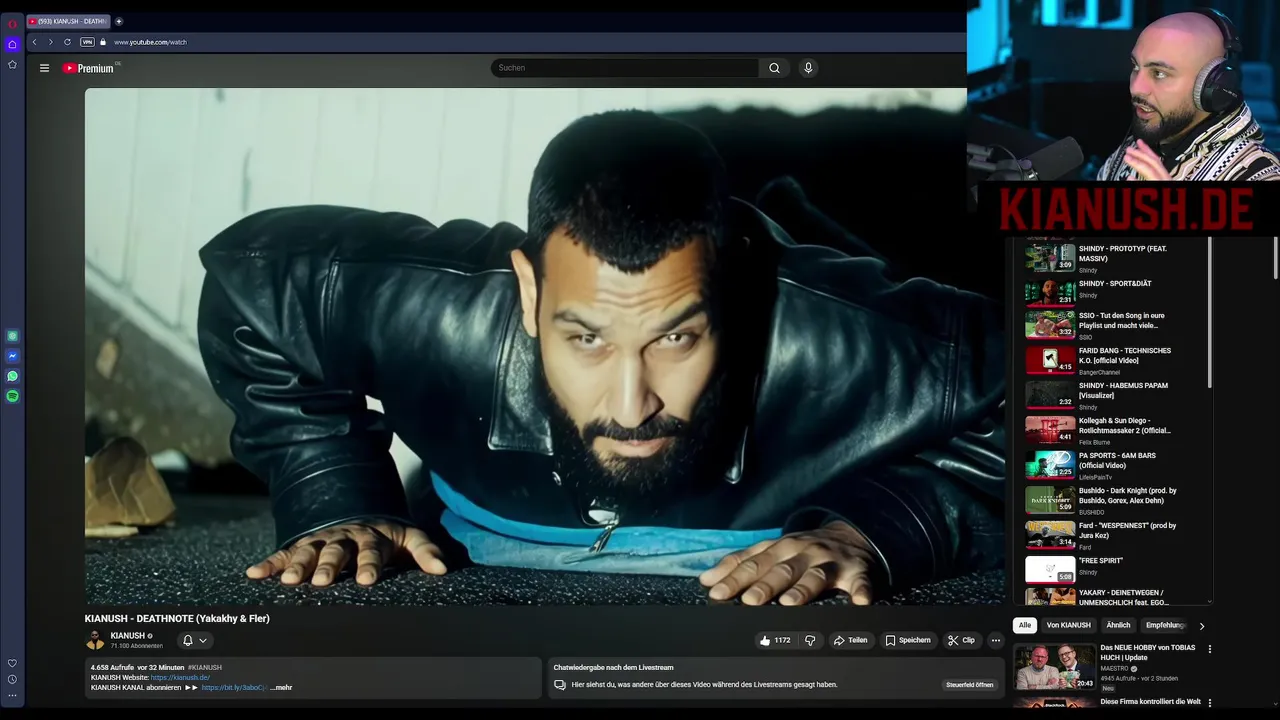The height and width of the screenshot is (720, 1280).
Task: Open the Opera menu logo in sidebar
Action: click(12, 23)
